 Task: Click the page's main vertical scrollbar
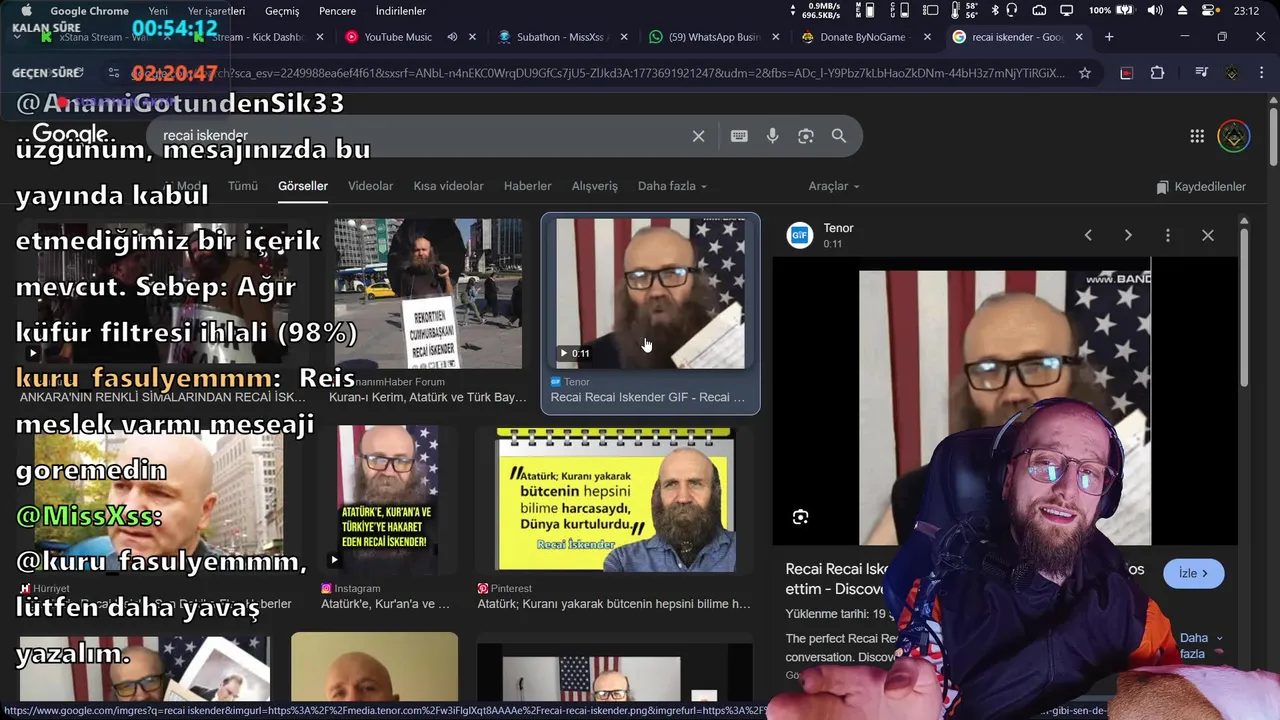1273,135
